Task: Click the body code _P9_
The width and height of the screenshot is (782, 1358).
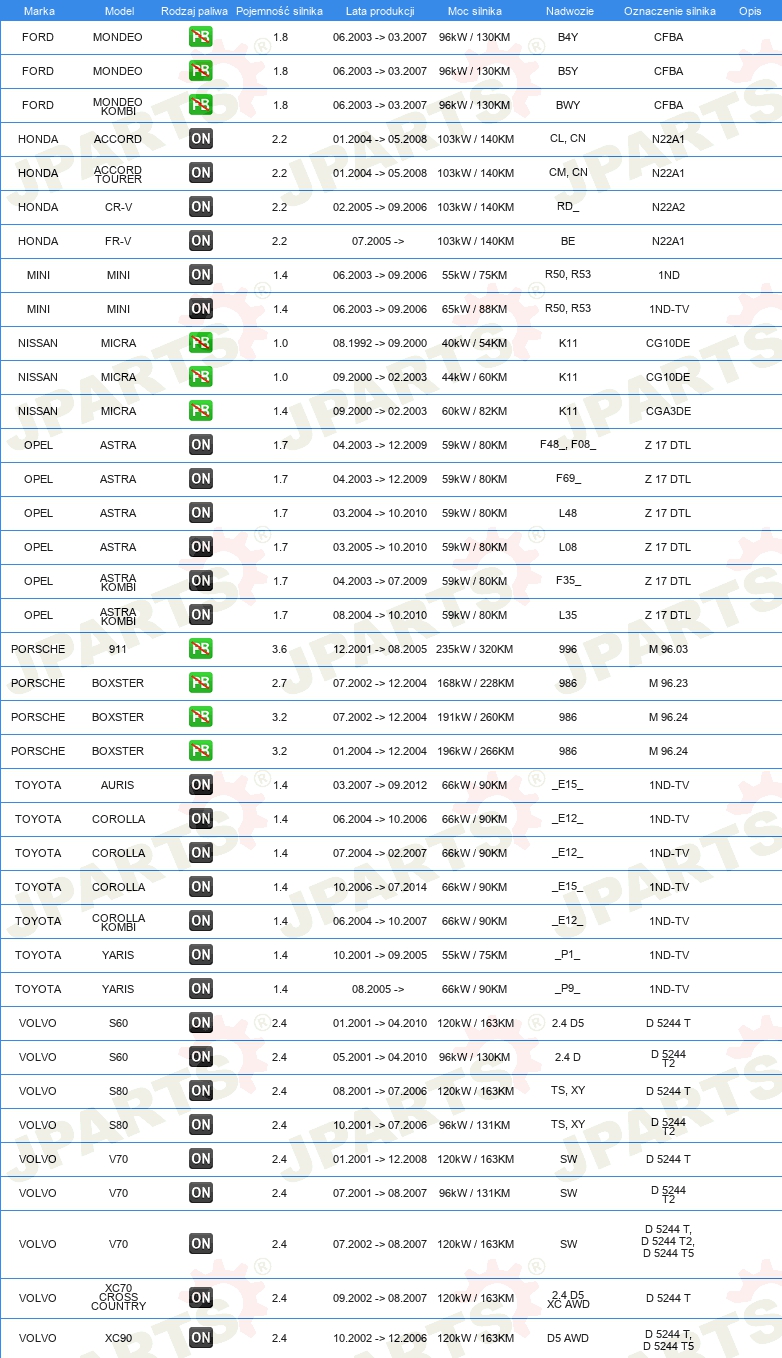Action: (x=568, y=989)
